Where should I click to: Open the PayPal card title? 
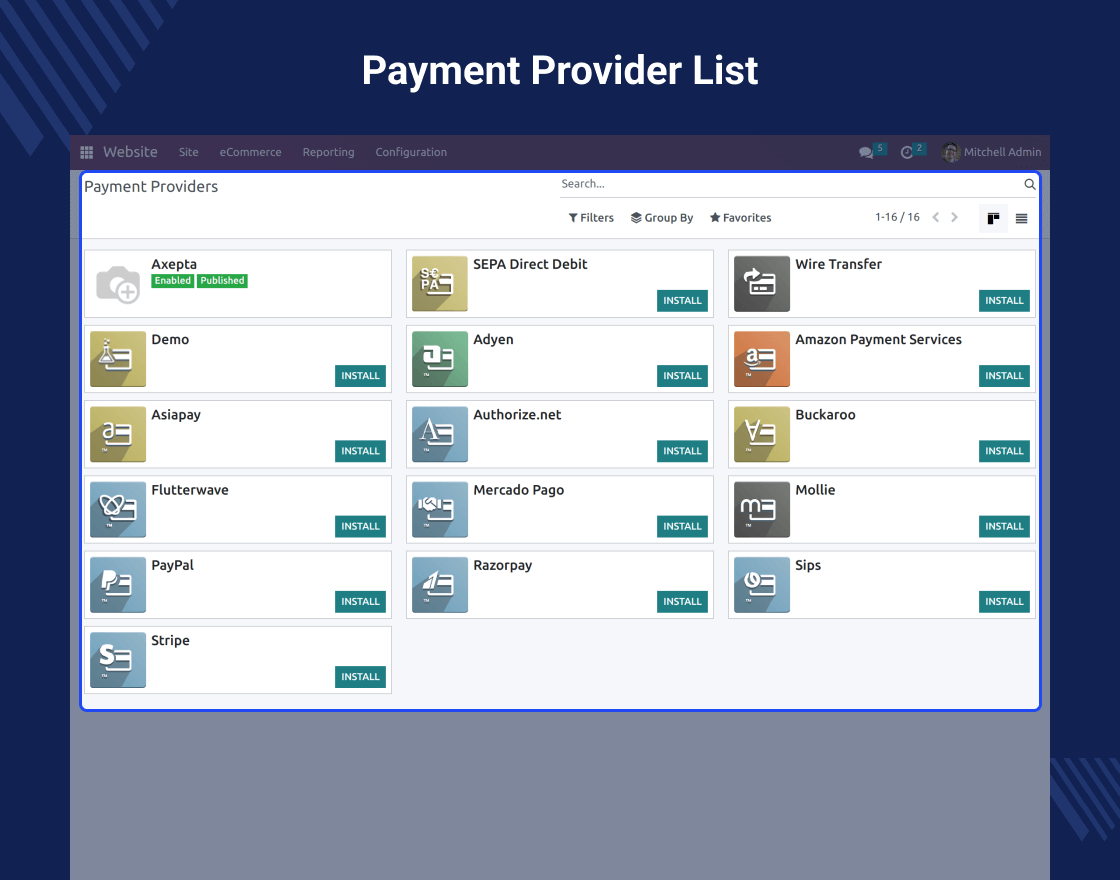172,565
